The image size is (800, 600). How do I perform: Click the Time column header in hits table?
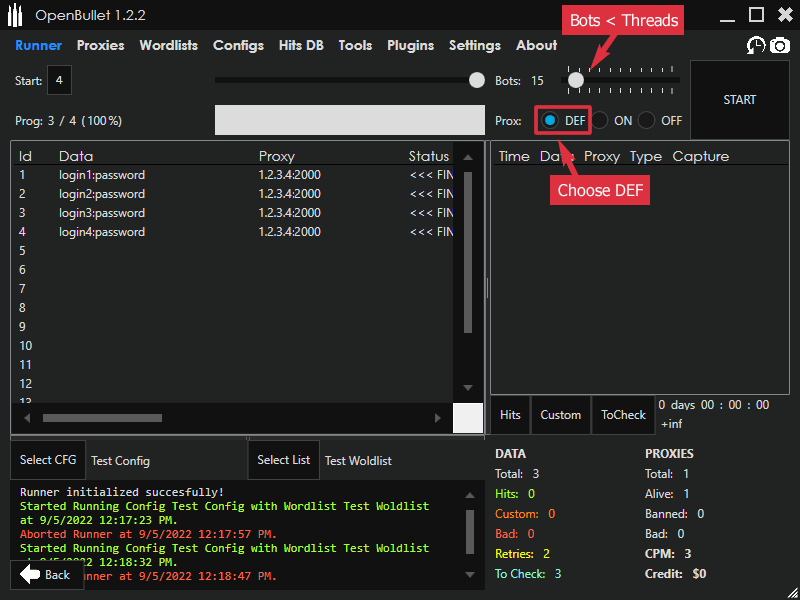pos(514,156)
